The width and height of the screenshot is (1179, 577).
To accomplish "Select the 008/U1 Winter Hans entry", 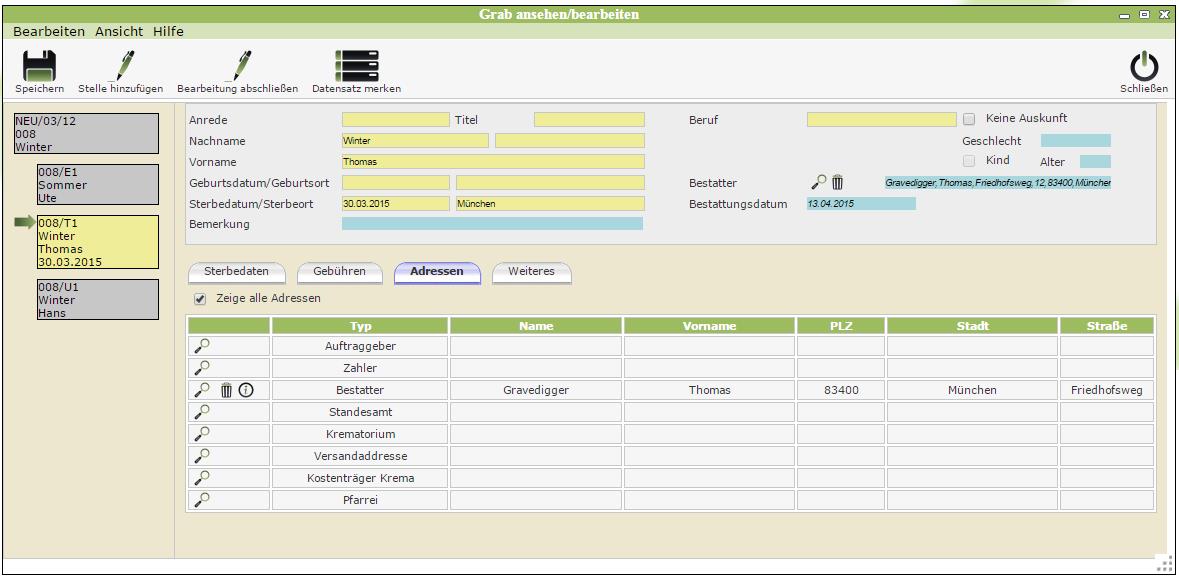I will (97, 299).
